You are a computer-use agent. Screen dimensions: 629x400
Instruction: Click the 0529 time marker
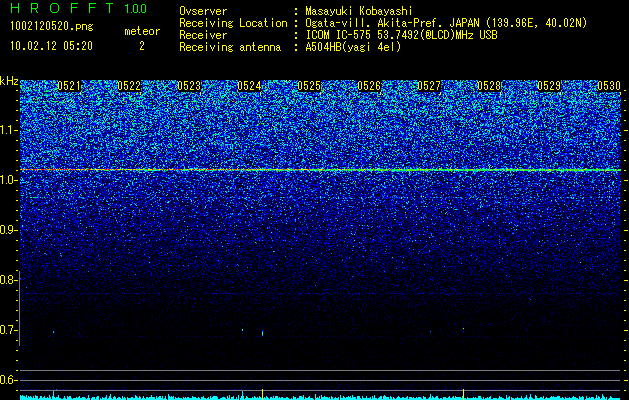point(549,86)
